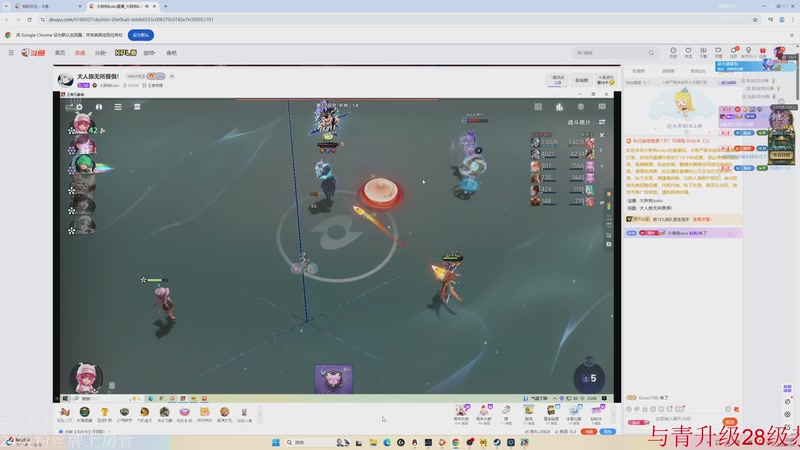Click the purple hero card at the bottom center
The height and width of the screenshot is (450, 800).
coord(333,379)
